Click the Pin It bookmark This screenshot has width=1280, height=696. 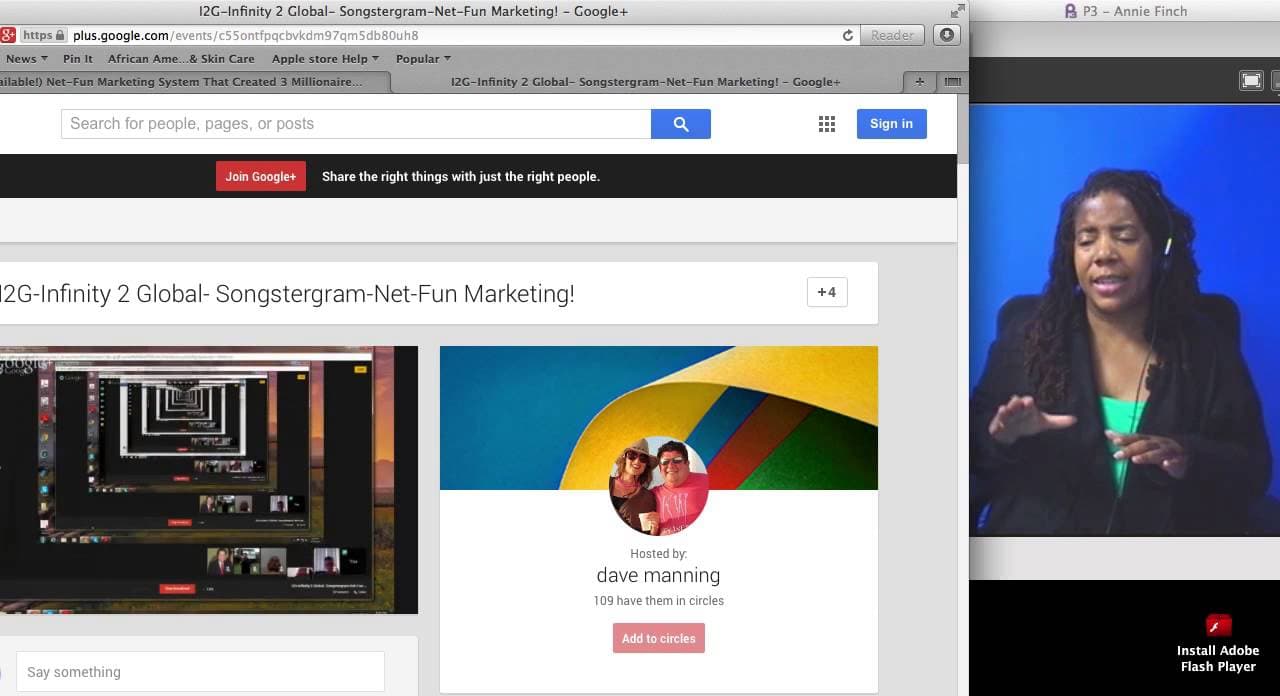pos(78,59)
